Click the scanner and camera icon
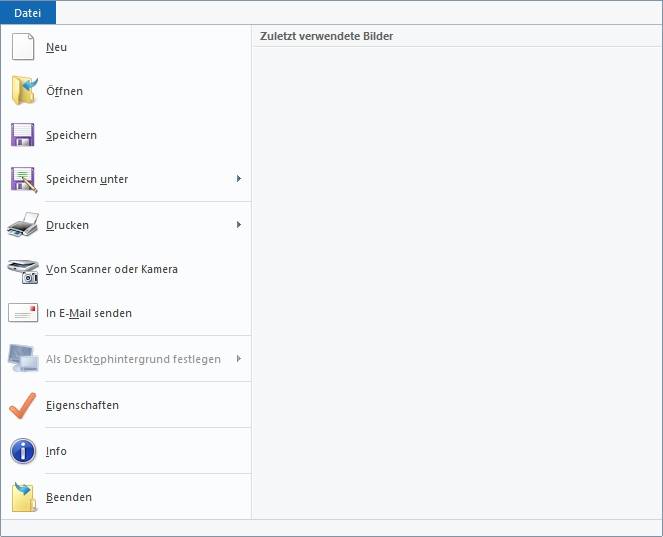 point(23,271)
